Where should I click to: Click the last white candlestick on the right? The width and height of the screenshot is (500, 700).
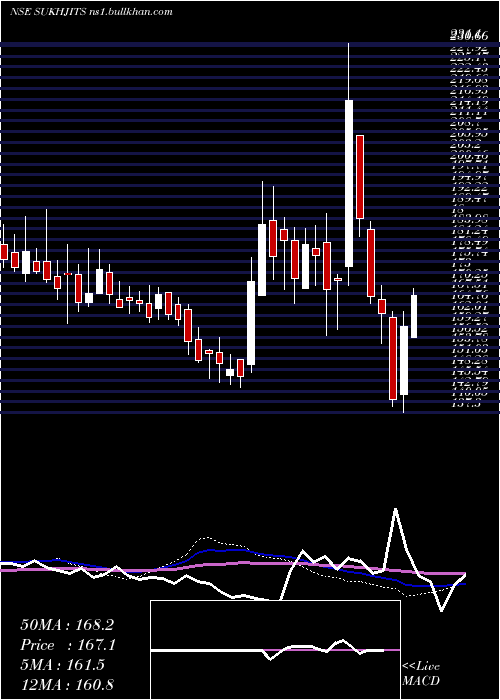[414, 316]
